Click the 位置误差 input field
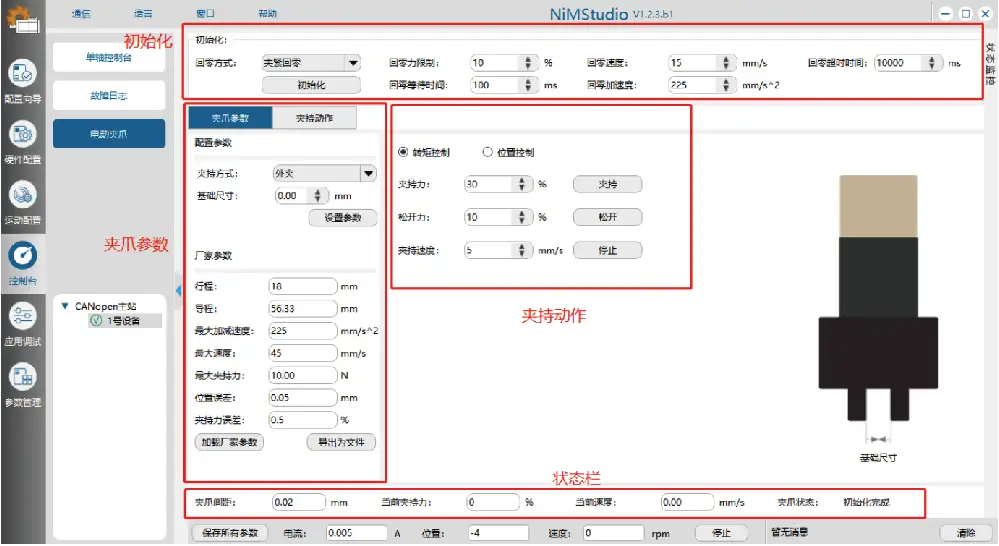Screen dimensions: 999x546 (303, 398)
